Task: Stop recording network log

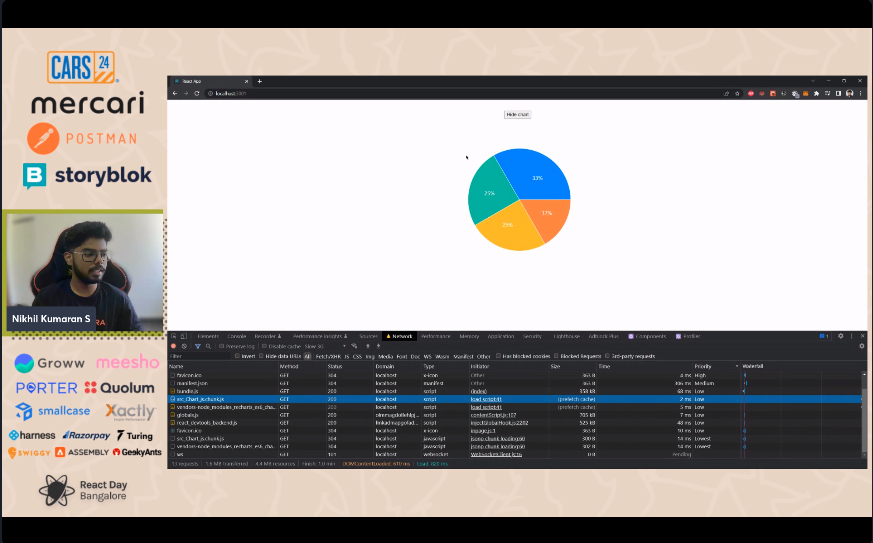Action: click(173, 346)
